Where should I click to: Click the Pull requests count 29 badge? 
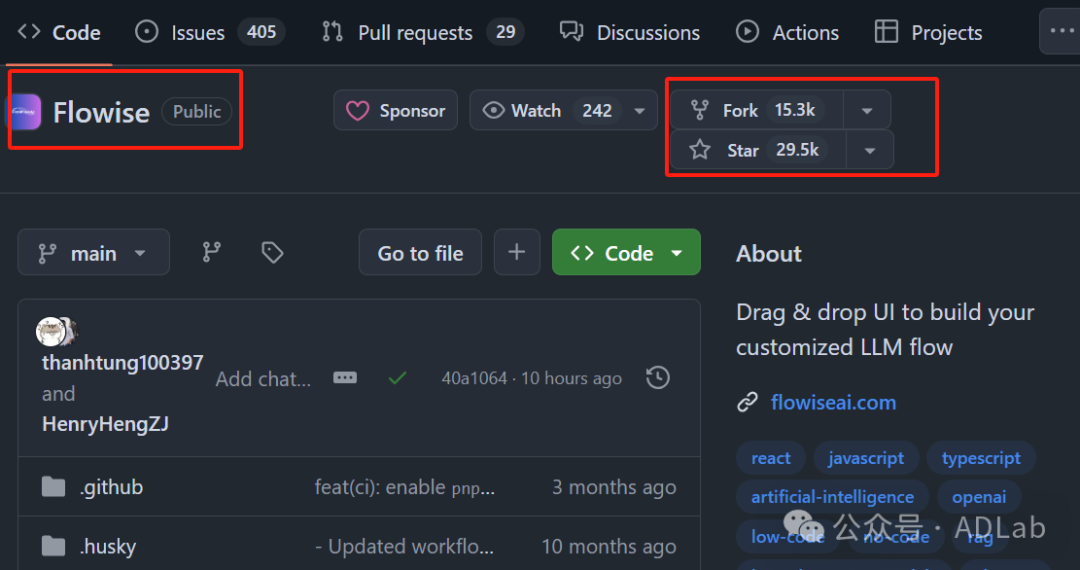(x=506, y=32)
